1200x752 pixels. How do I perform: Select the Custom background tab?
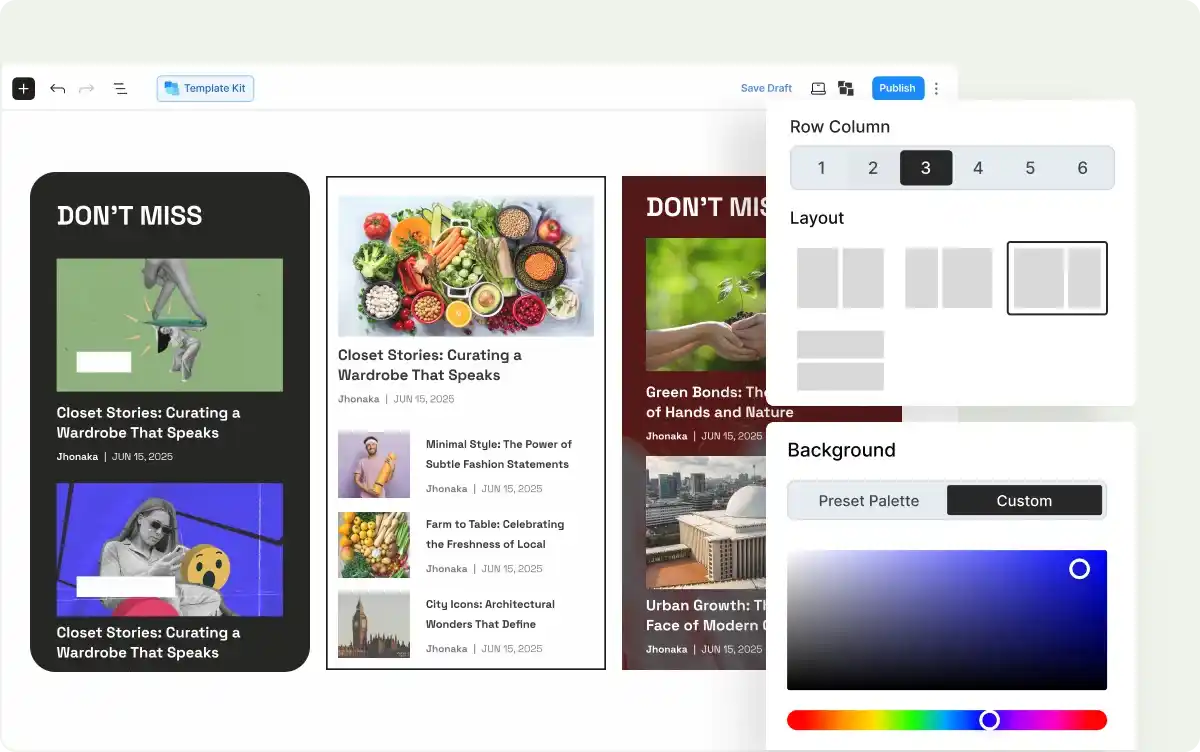[1024, 501]
